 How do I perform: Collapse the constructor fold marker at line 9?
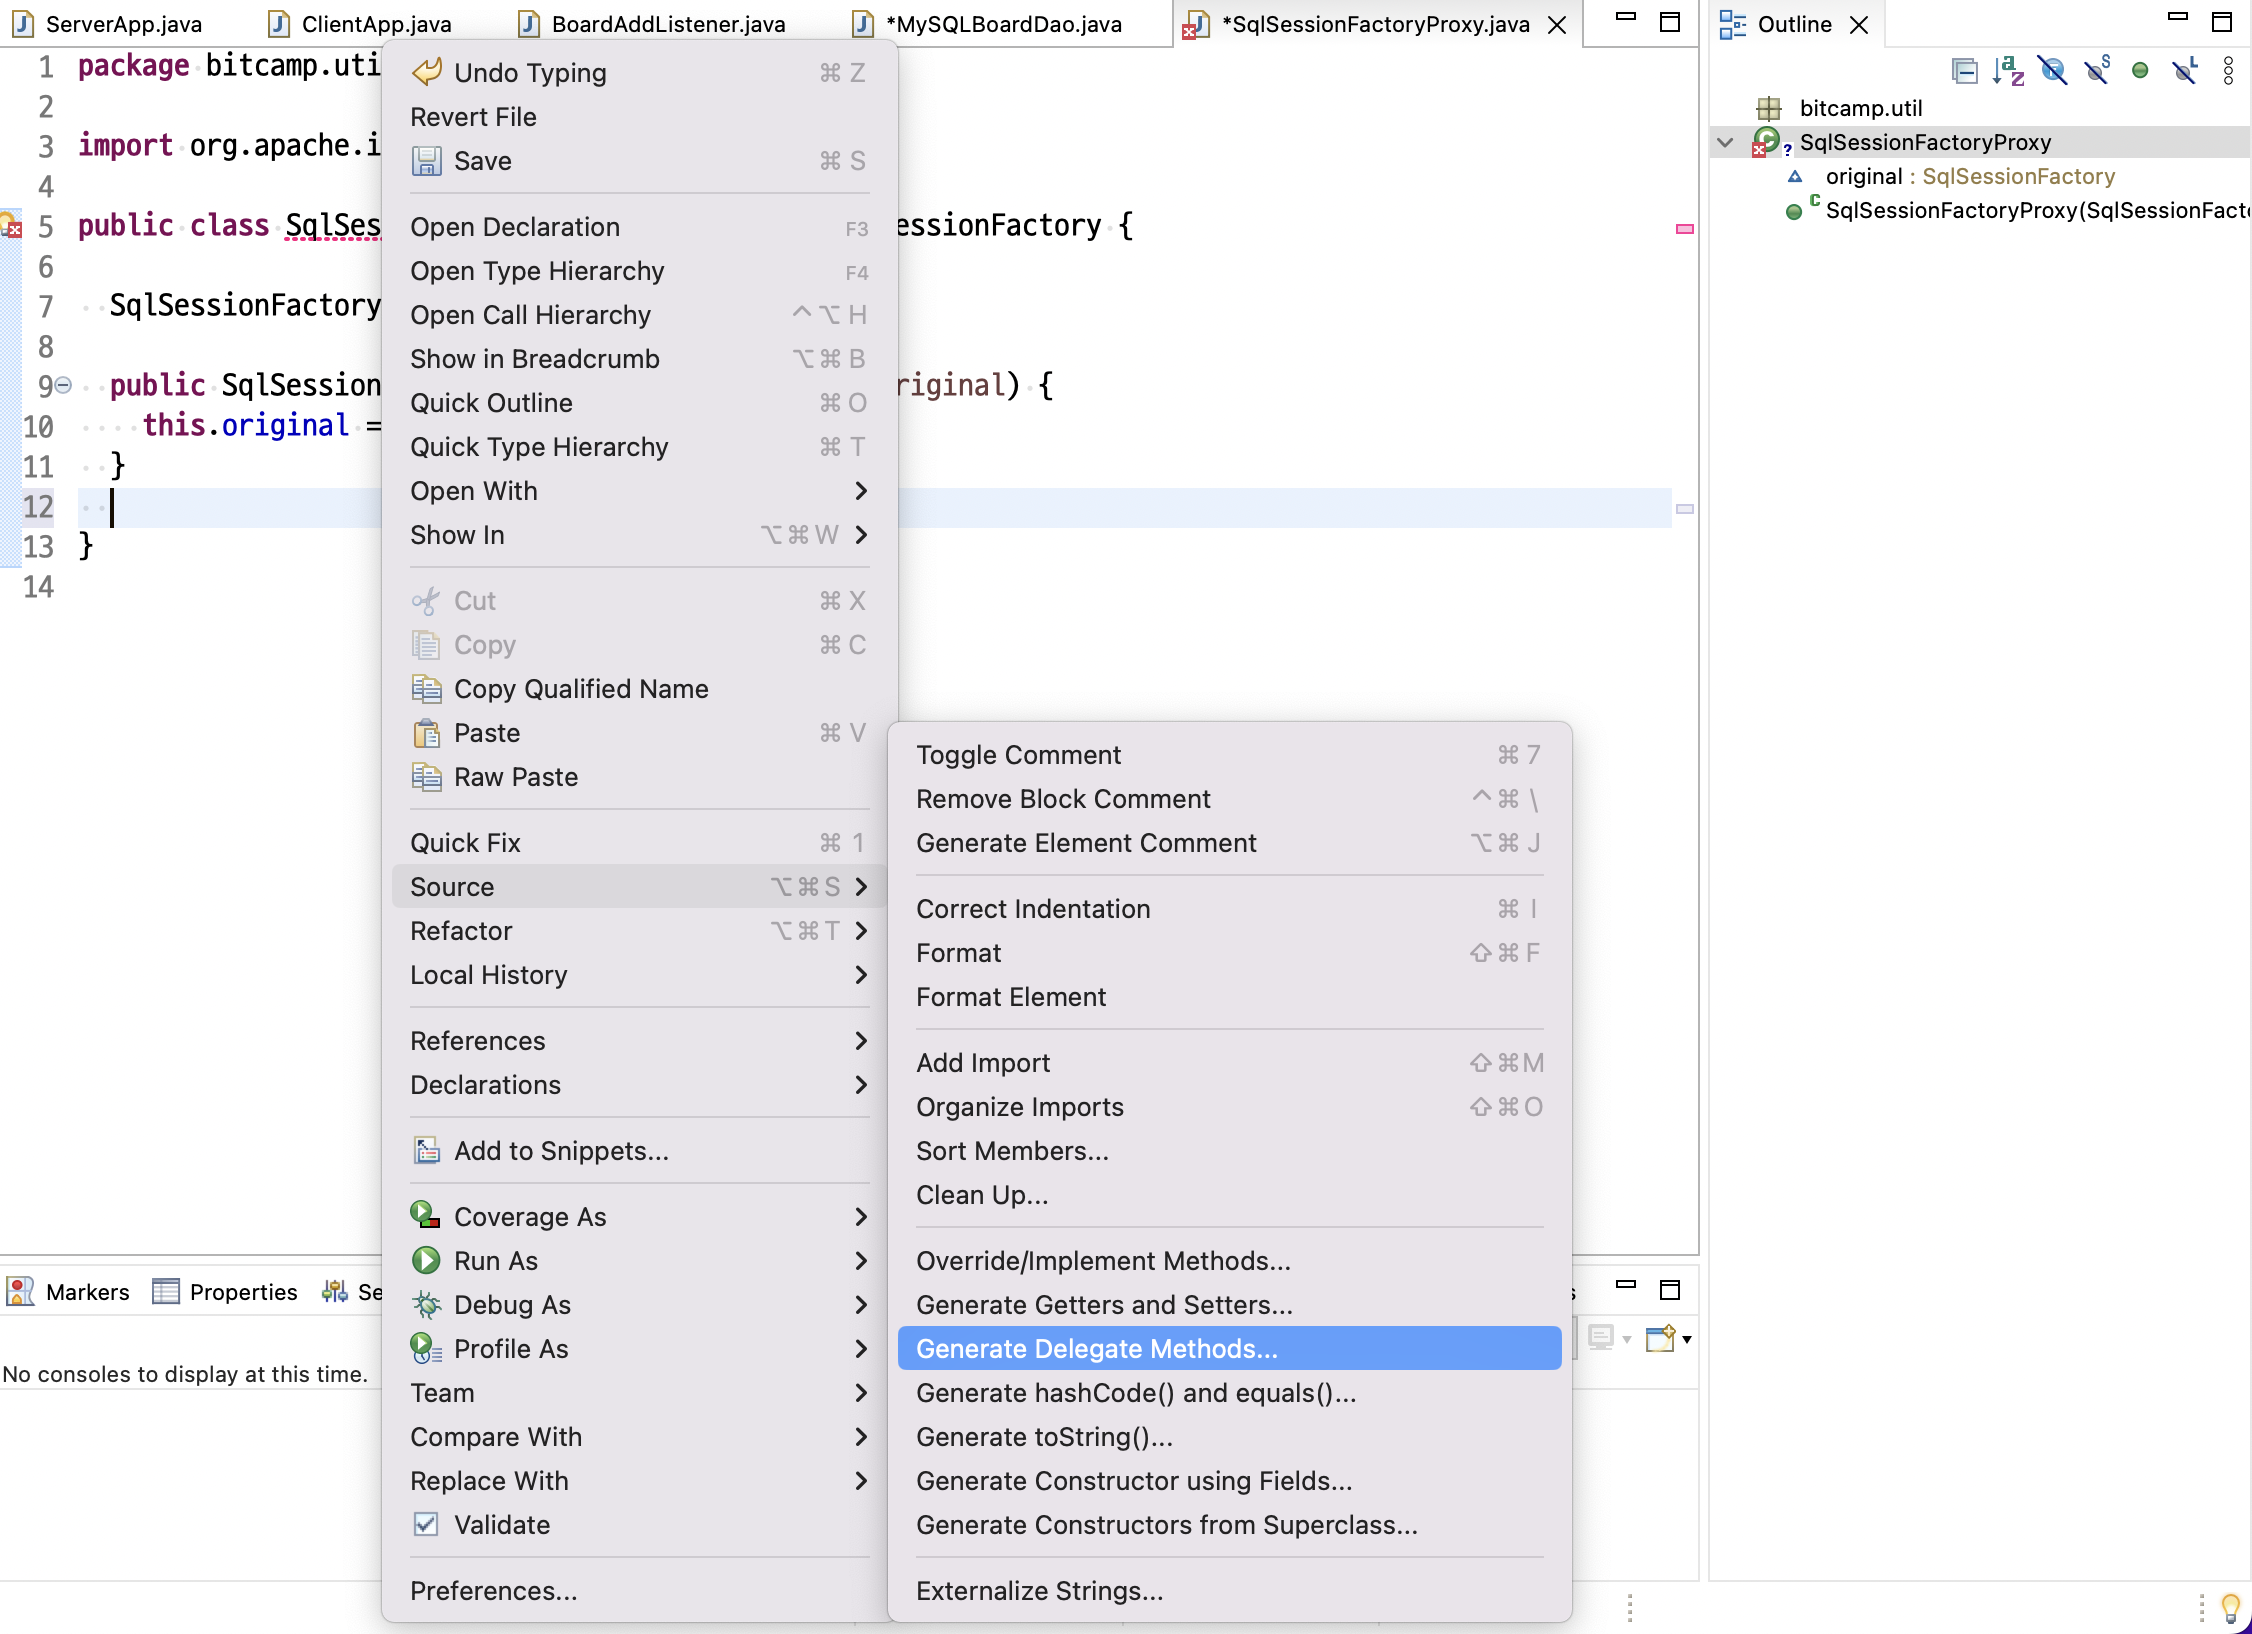pos(64,385)
